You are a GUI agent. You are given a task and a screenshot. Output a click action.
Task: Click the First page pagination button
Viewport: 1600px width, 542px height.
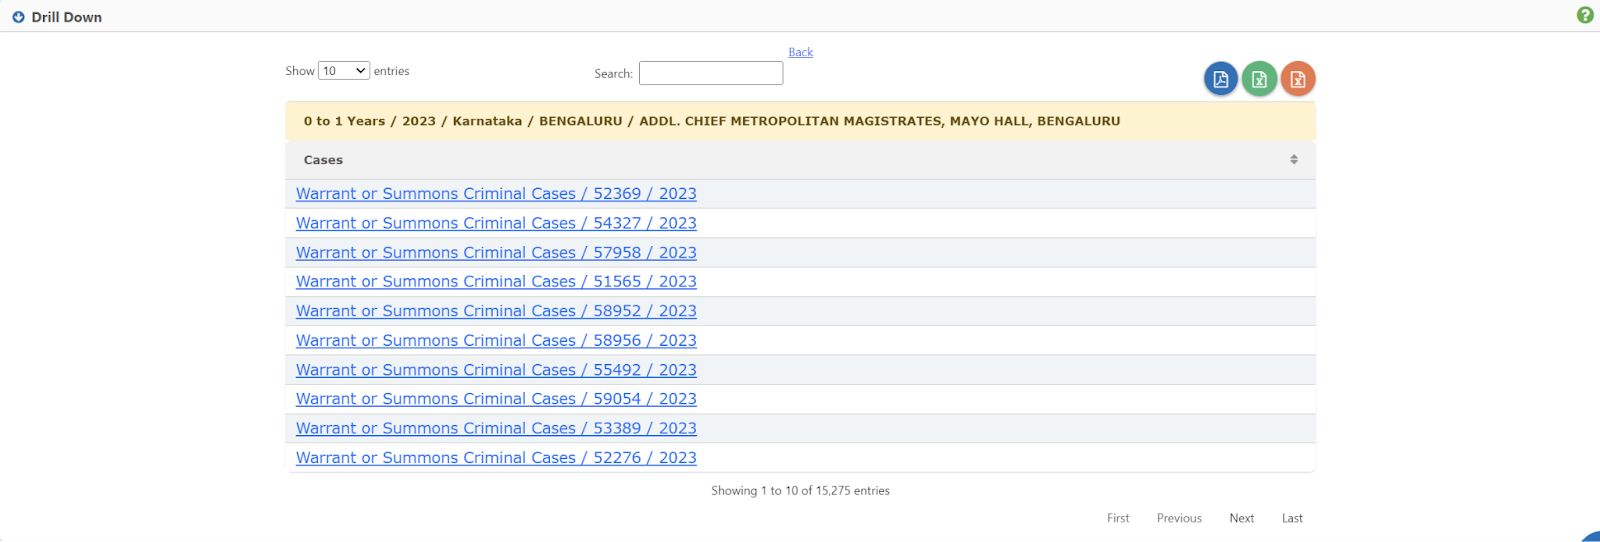coord(1118,518)
